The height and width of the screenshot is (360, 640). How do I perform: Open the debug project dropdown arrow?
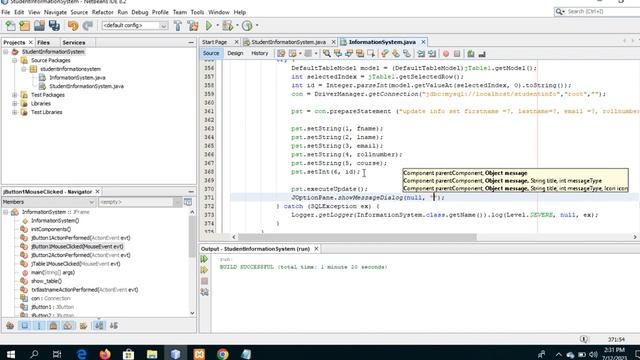click(237, 26)
